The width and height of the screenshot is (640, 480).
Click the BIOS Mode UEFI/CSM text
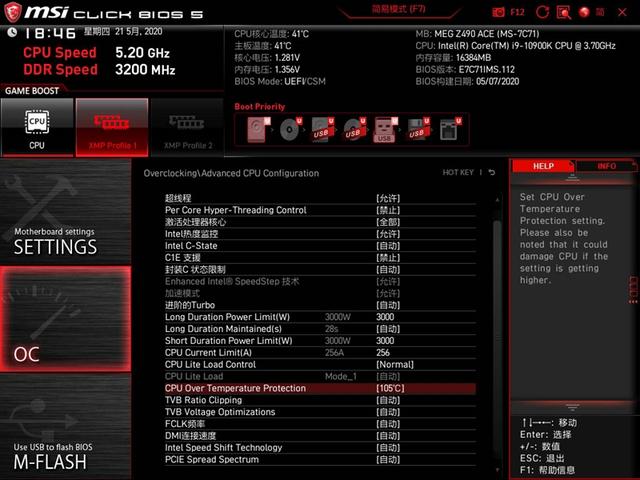pos(280,81)
